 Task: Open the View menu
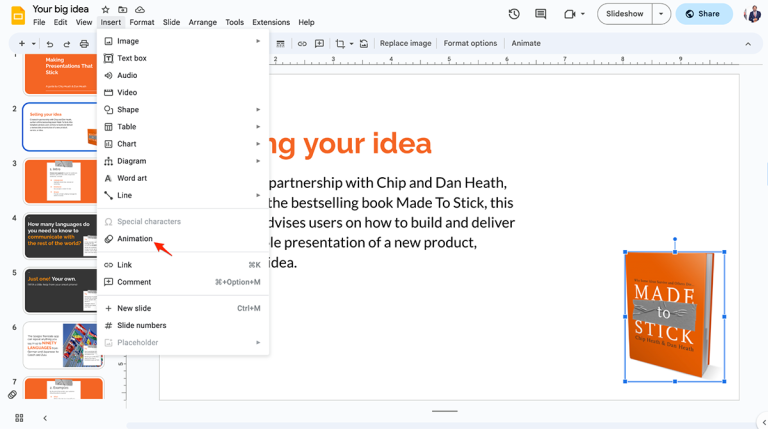point(84,23)
